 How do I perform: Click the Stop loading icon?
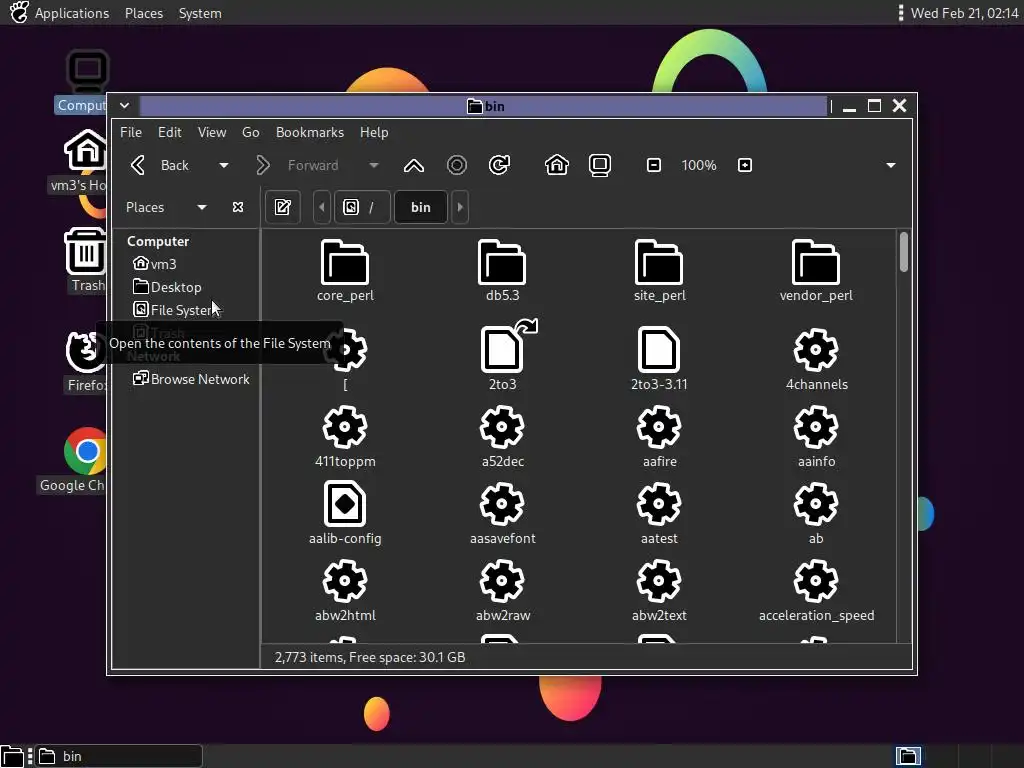point(456,165)
